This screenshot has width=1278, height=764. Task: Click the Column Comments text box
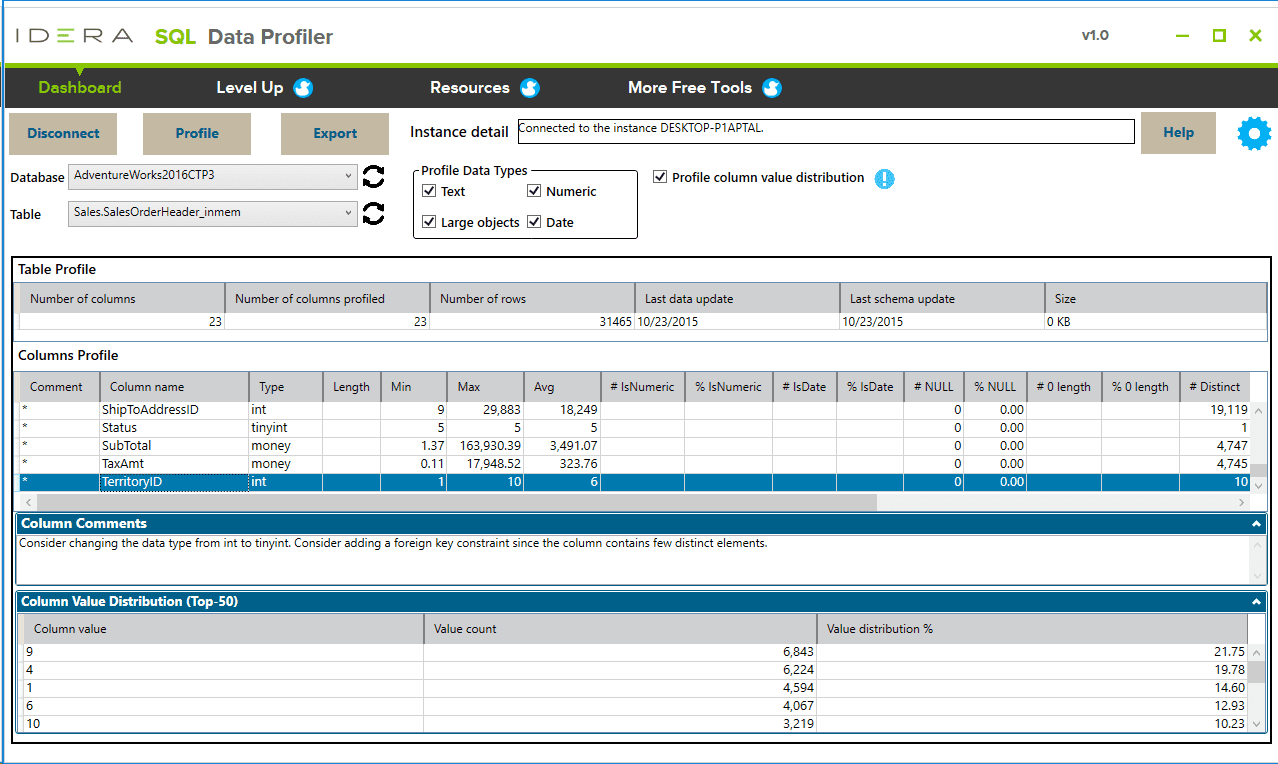click(x=633, y=559)
